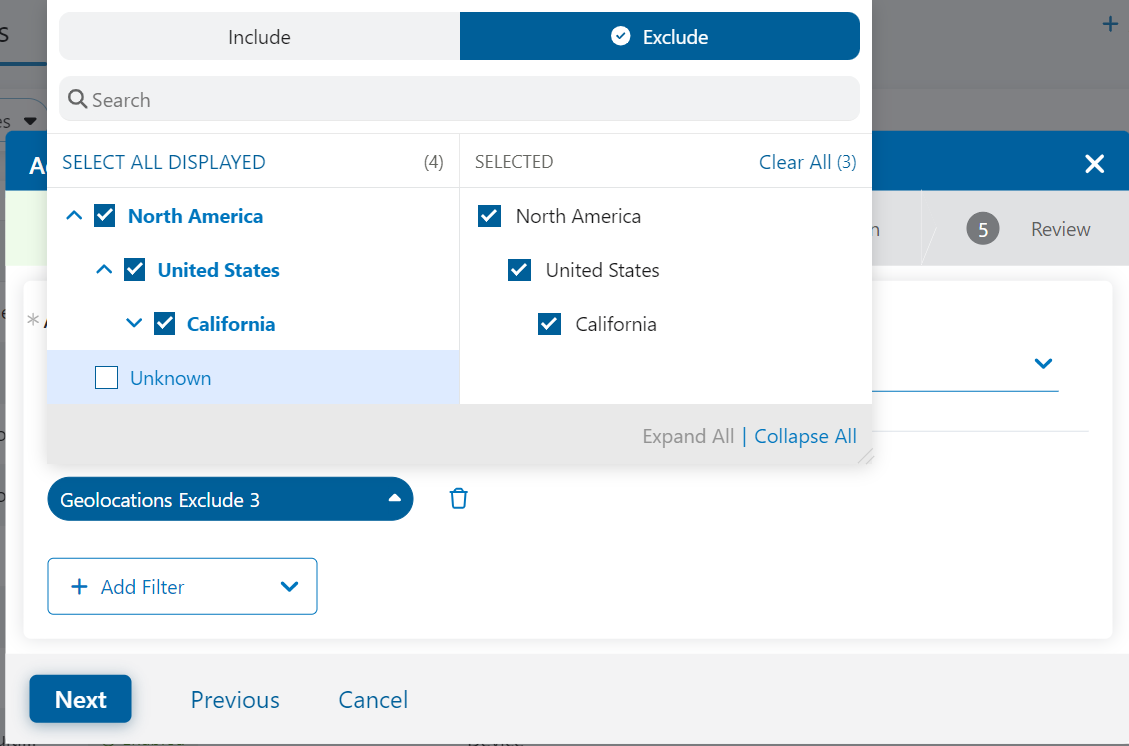Collapse the North America tree node
Image resolution: width=1129 pixels, height=746 pixels.
pos(74,216)
